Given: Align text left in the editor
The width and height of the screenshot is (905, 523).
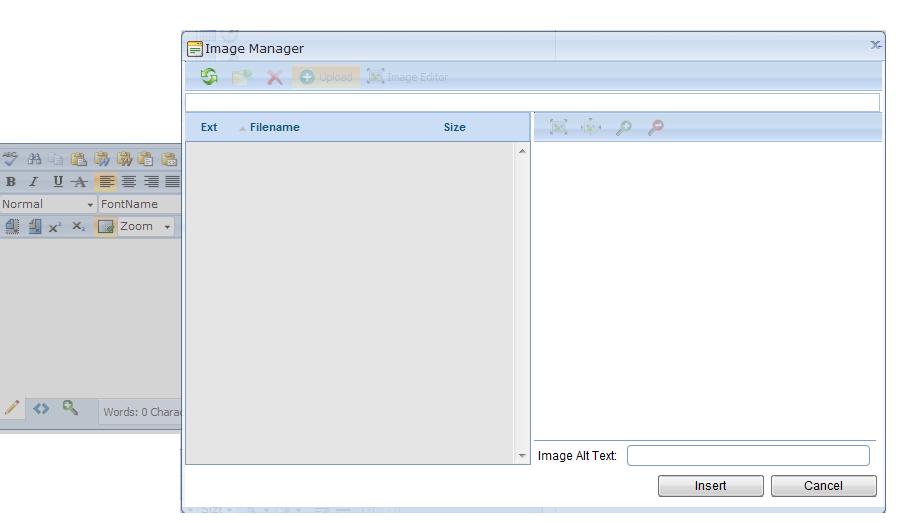Looking at the screenshot, I should (x=106, y=182).
